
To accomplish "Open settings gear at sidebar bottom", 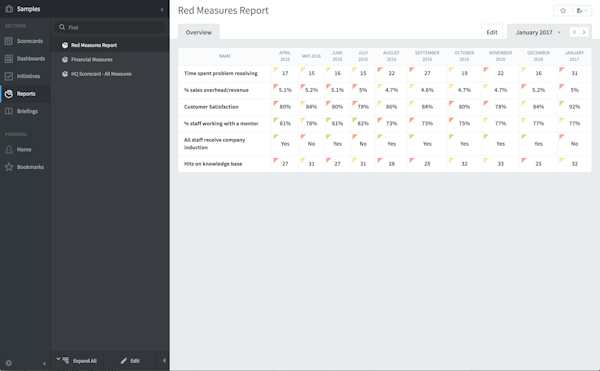I will click(x=9, y=363).
